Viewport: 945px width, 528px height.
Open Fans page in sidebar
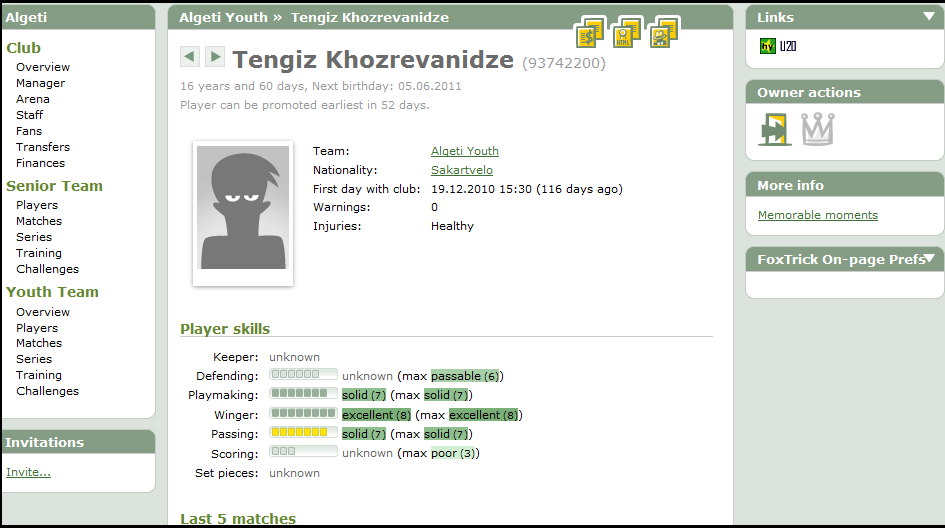(29, 131)
